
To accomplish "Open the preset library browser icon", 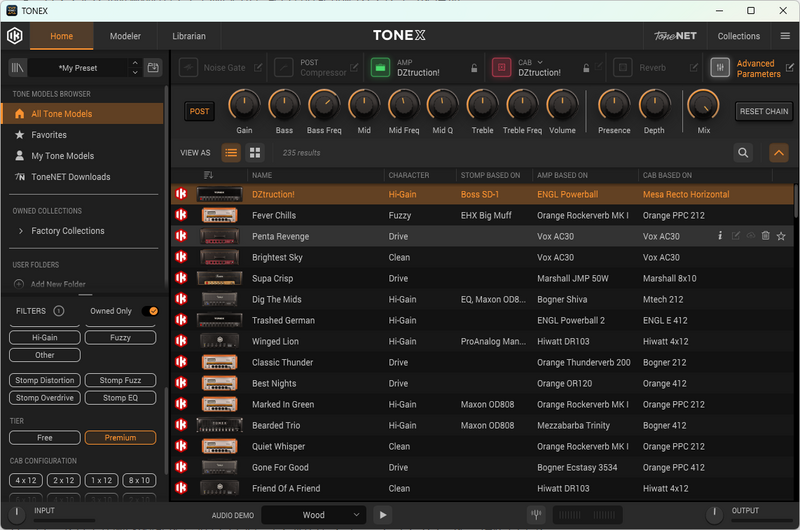I will point(18,67).
